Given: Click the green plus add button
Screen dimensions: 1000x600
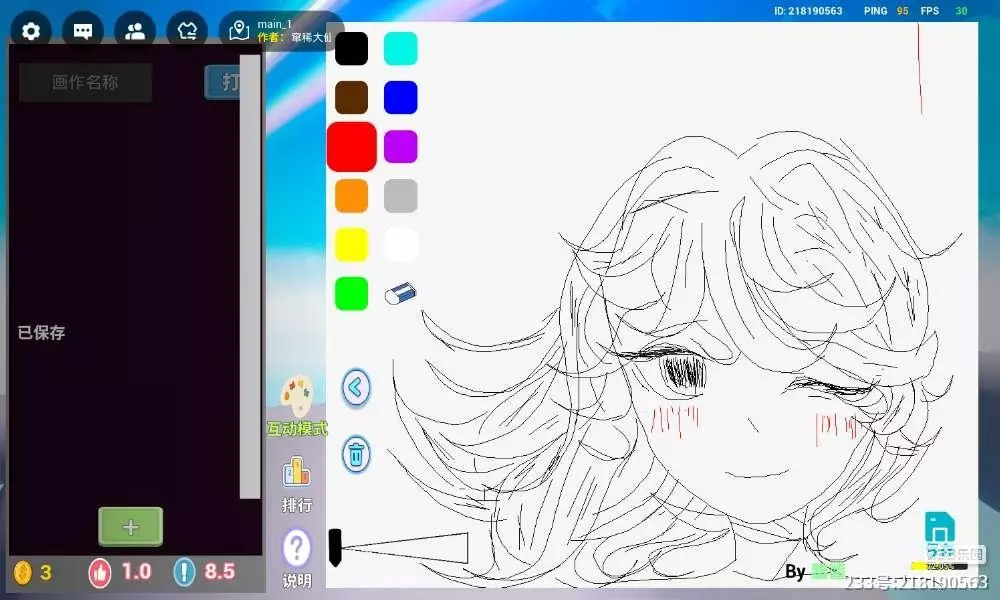Looking at the screenshot, I should click(x=131, y=527).
